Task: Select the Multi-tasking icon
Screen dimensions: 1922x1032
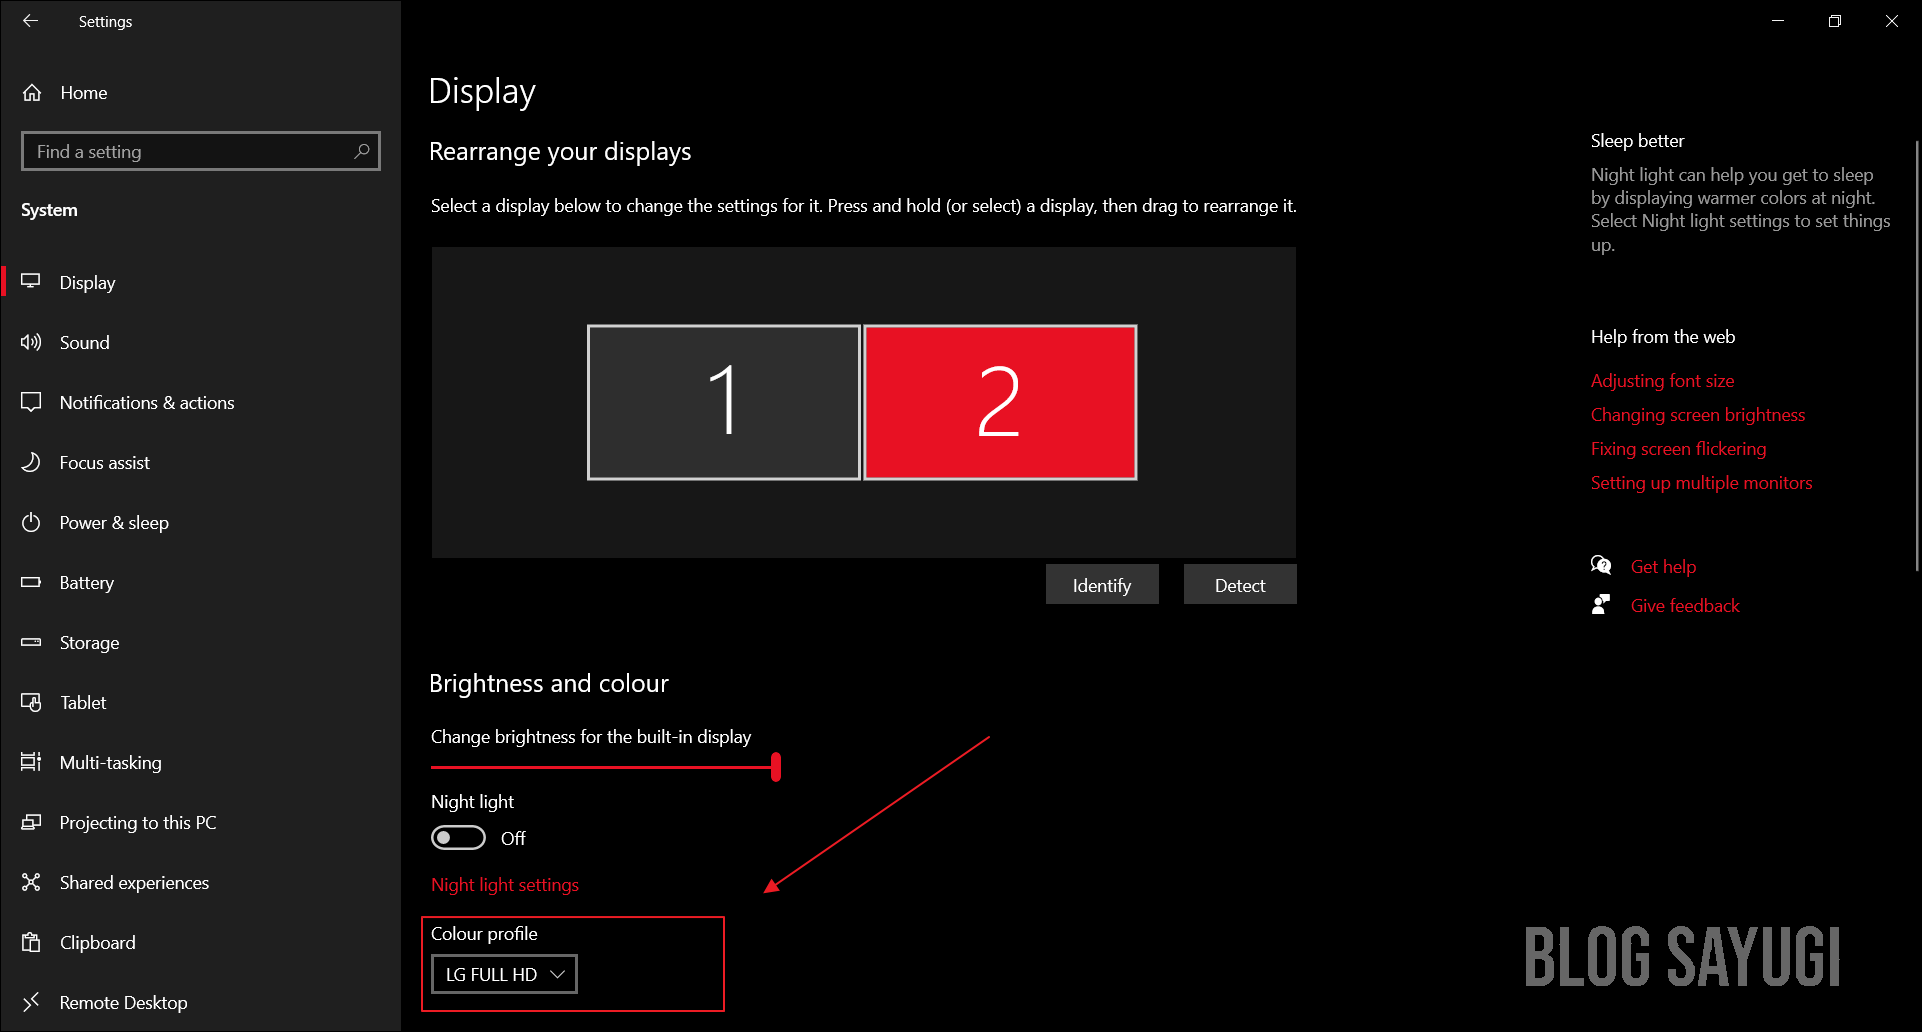Action: [31, 762]
